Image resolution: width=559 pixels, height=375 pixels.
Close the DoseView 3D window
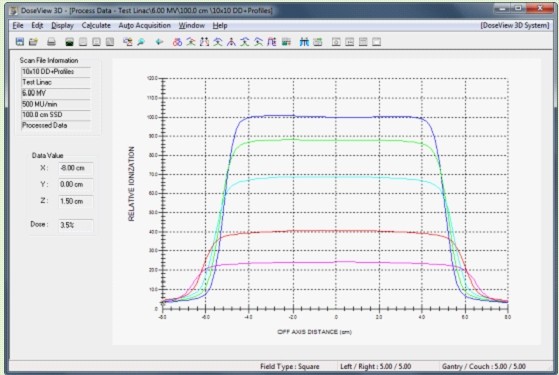pyautogui.click(x=540, y=8)
